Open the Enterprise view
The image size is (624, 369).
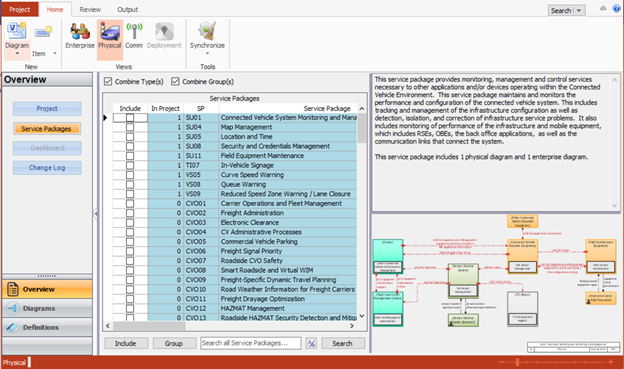tap(80, 36)
